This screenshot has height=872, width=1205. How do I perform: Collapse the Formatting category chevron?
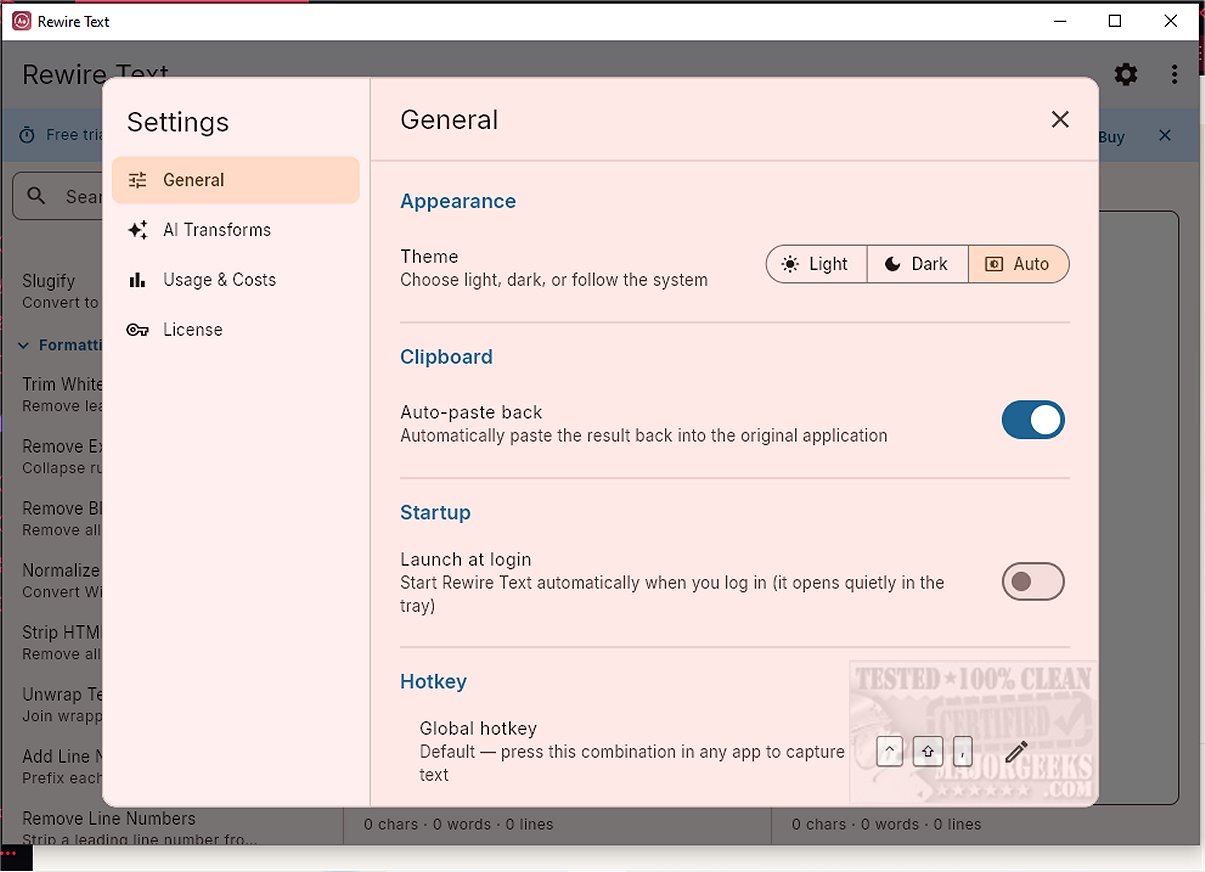(x=23, y=345)
